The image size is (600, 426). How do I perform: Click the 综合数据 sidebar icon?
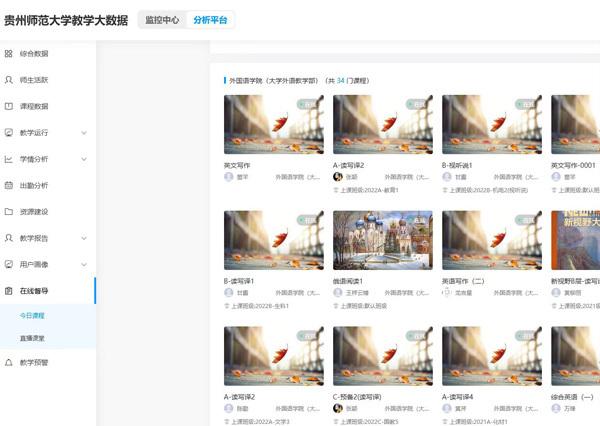(9, 53)
